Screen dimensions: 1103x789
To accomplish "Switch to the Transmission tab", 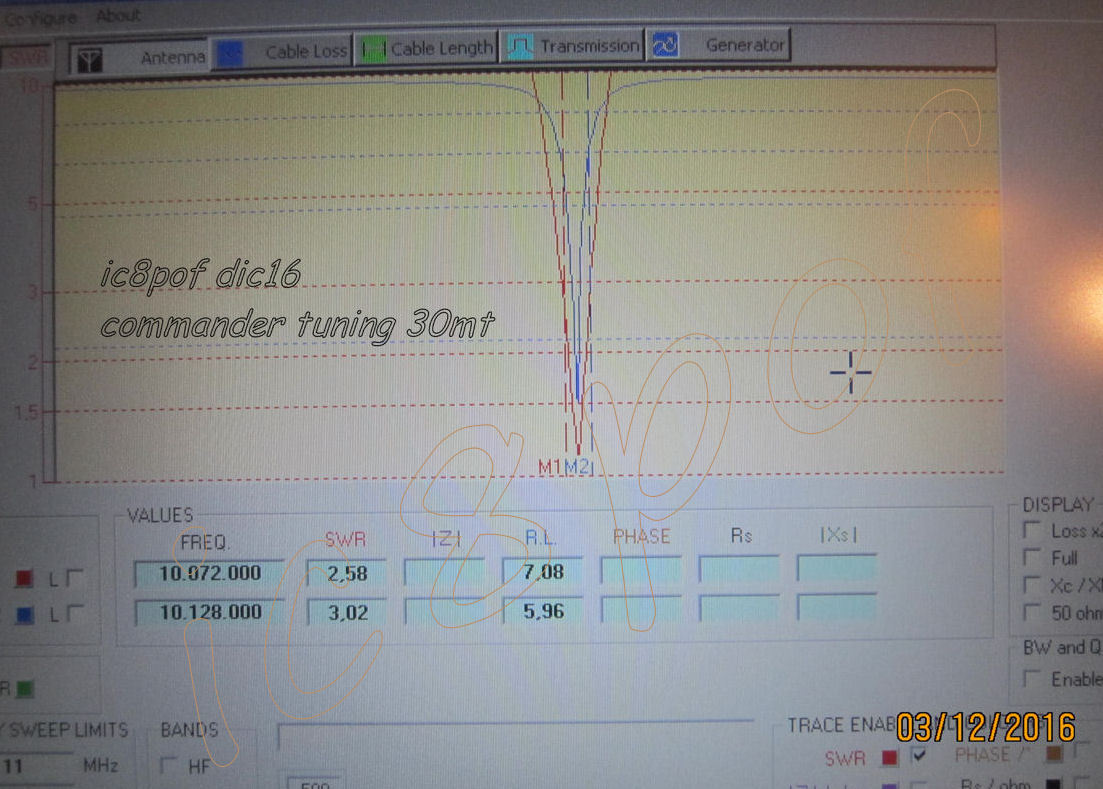I will point(573,46).
